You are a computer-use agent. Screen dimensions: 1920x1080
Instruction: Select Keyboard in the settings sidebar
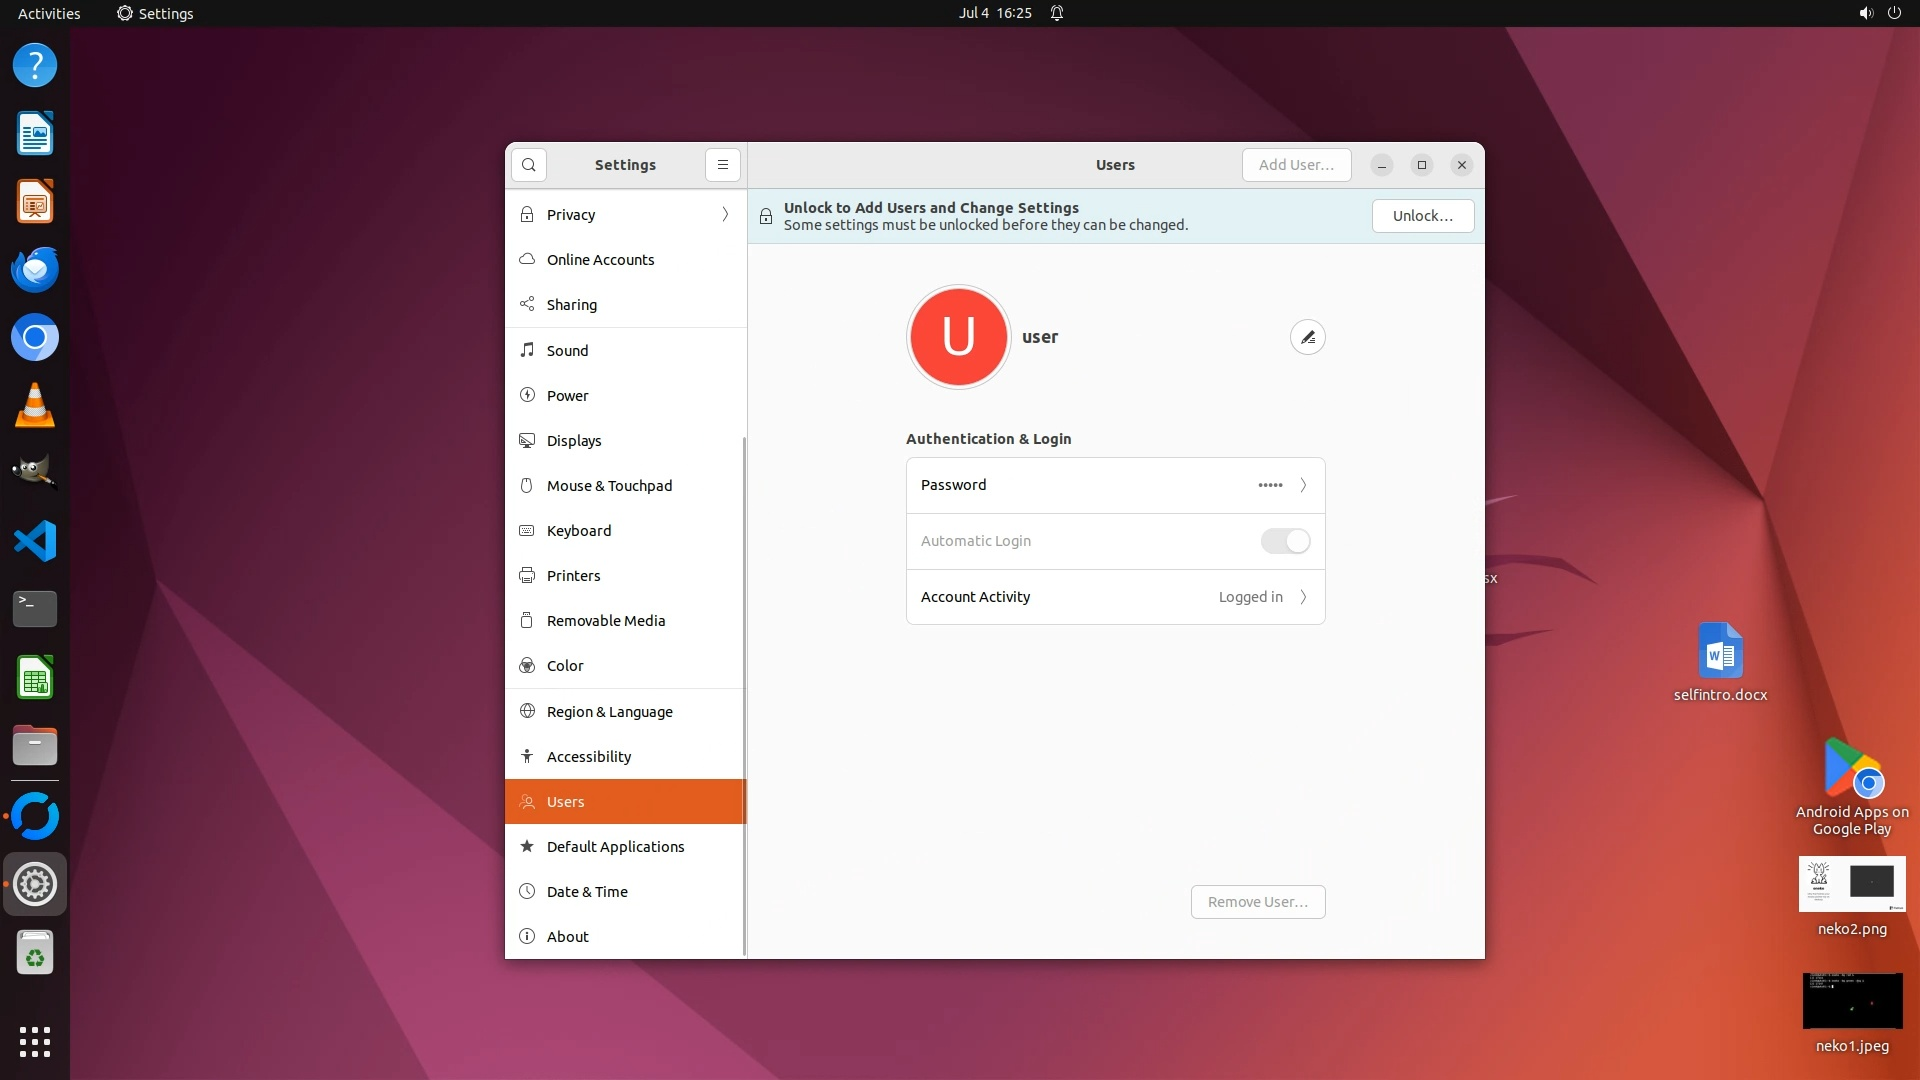coord(579,531)
